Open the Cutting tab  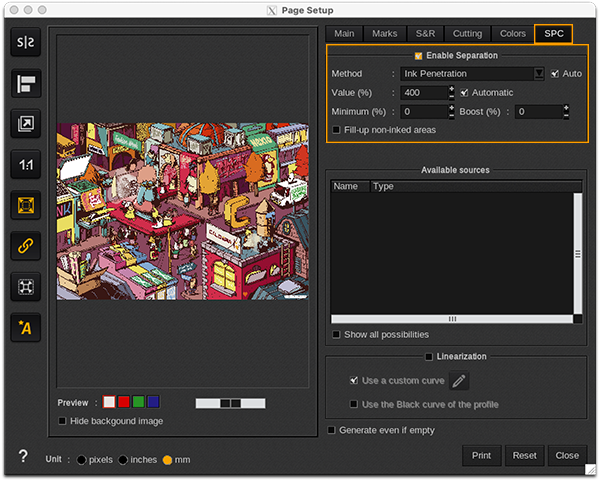pyautogui.click(x=467, y=34)
